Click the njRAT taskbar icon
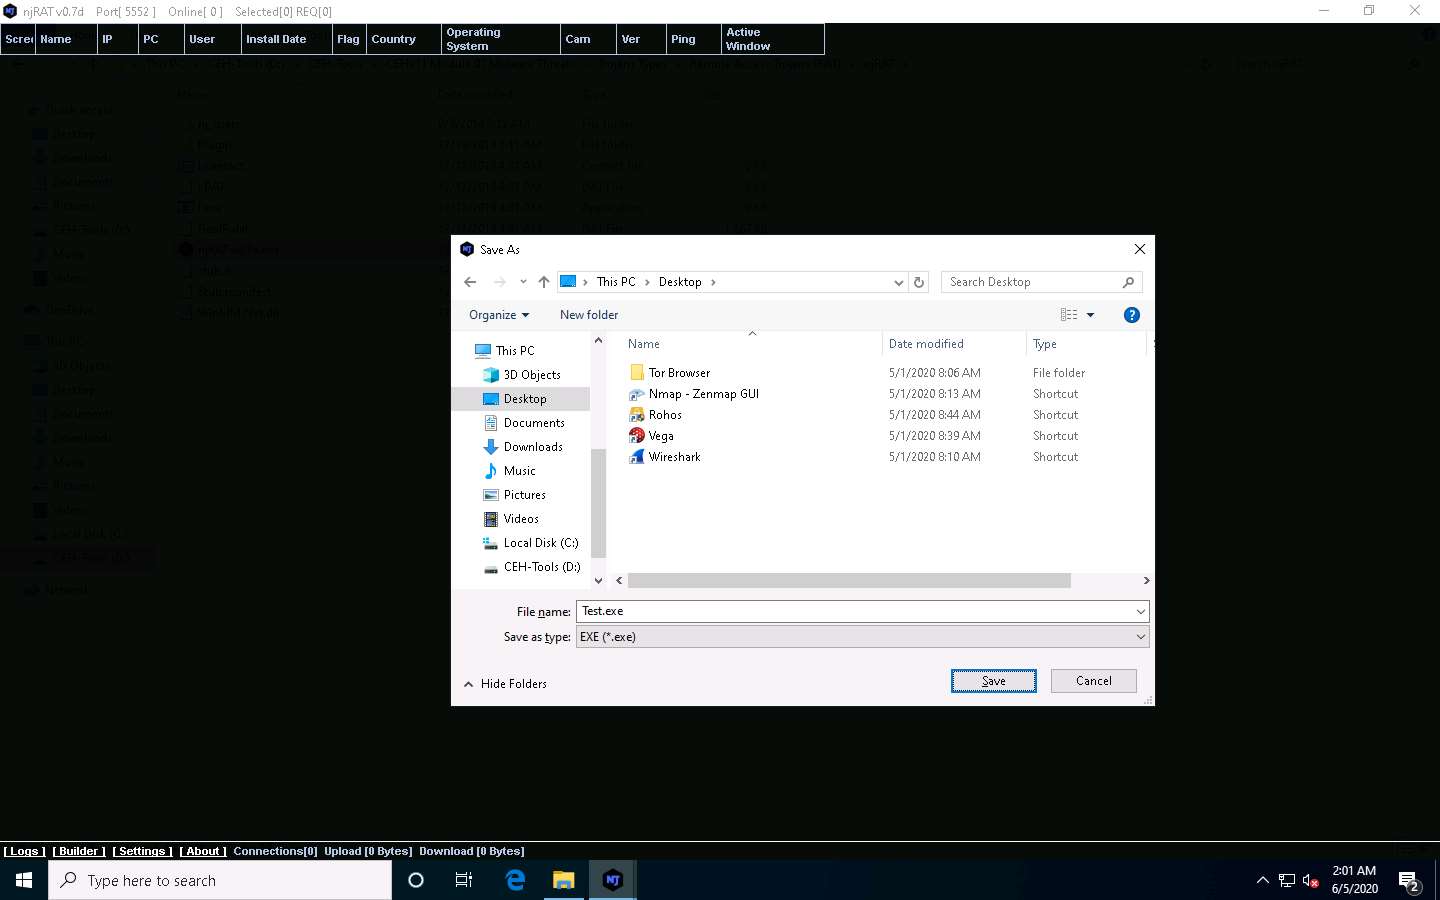This screenshot has width=1440, height=900. (613, 880)
